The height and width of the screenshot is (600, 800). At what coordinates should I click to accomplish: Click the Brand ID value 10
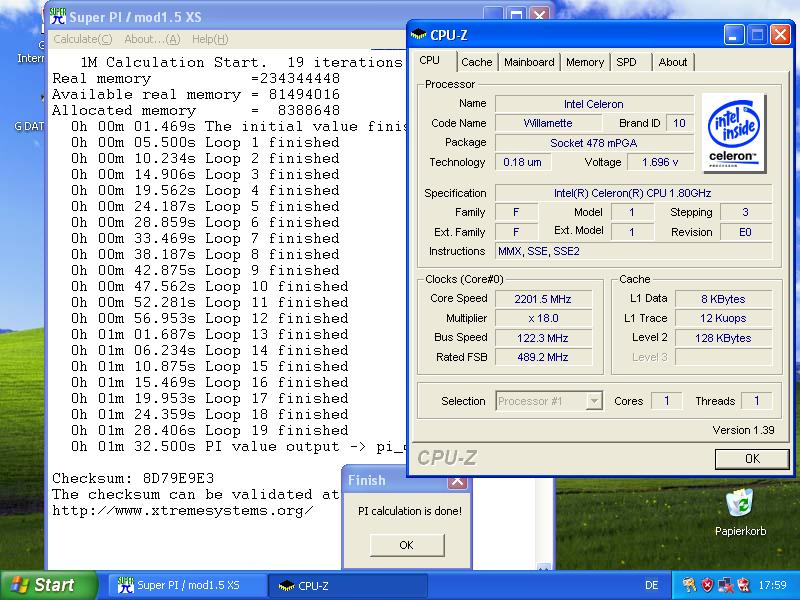point(679,123)
